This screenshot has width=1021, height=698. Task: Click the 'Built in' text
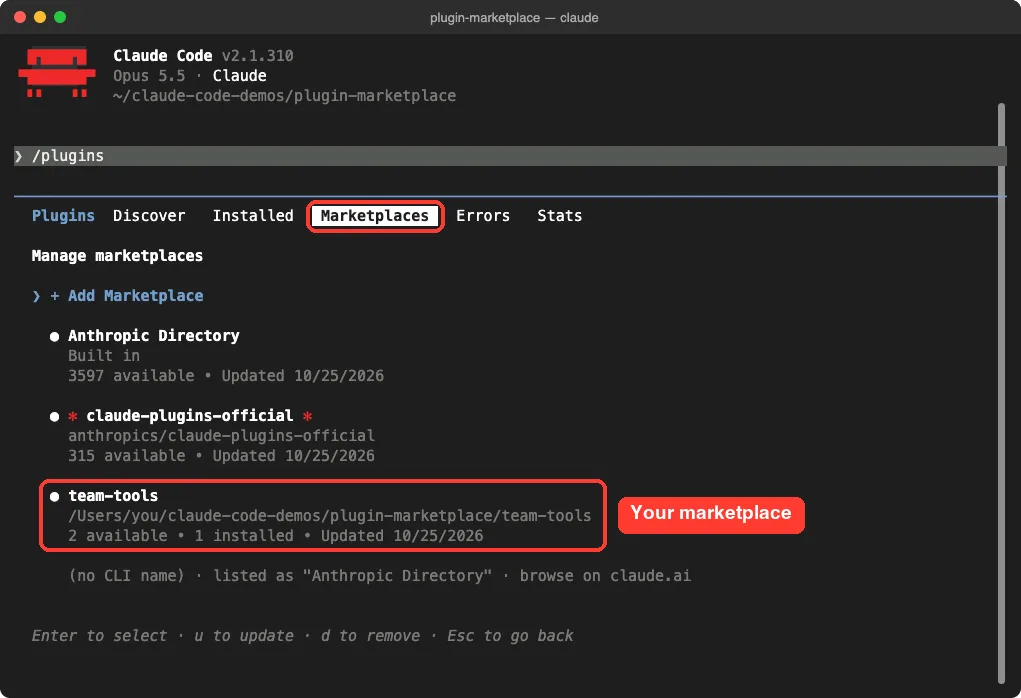(104, 356)
